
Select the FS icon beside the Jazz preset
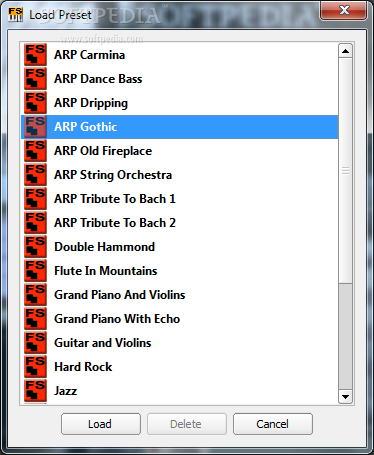click(x=35, y=391)
